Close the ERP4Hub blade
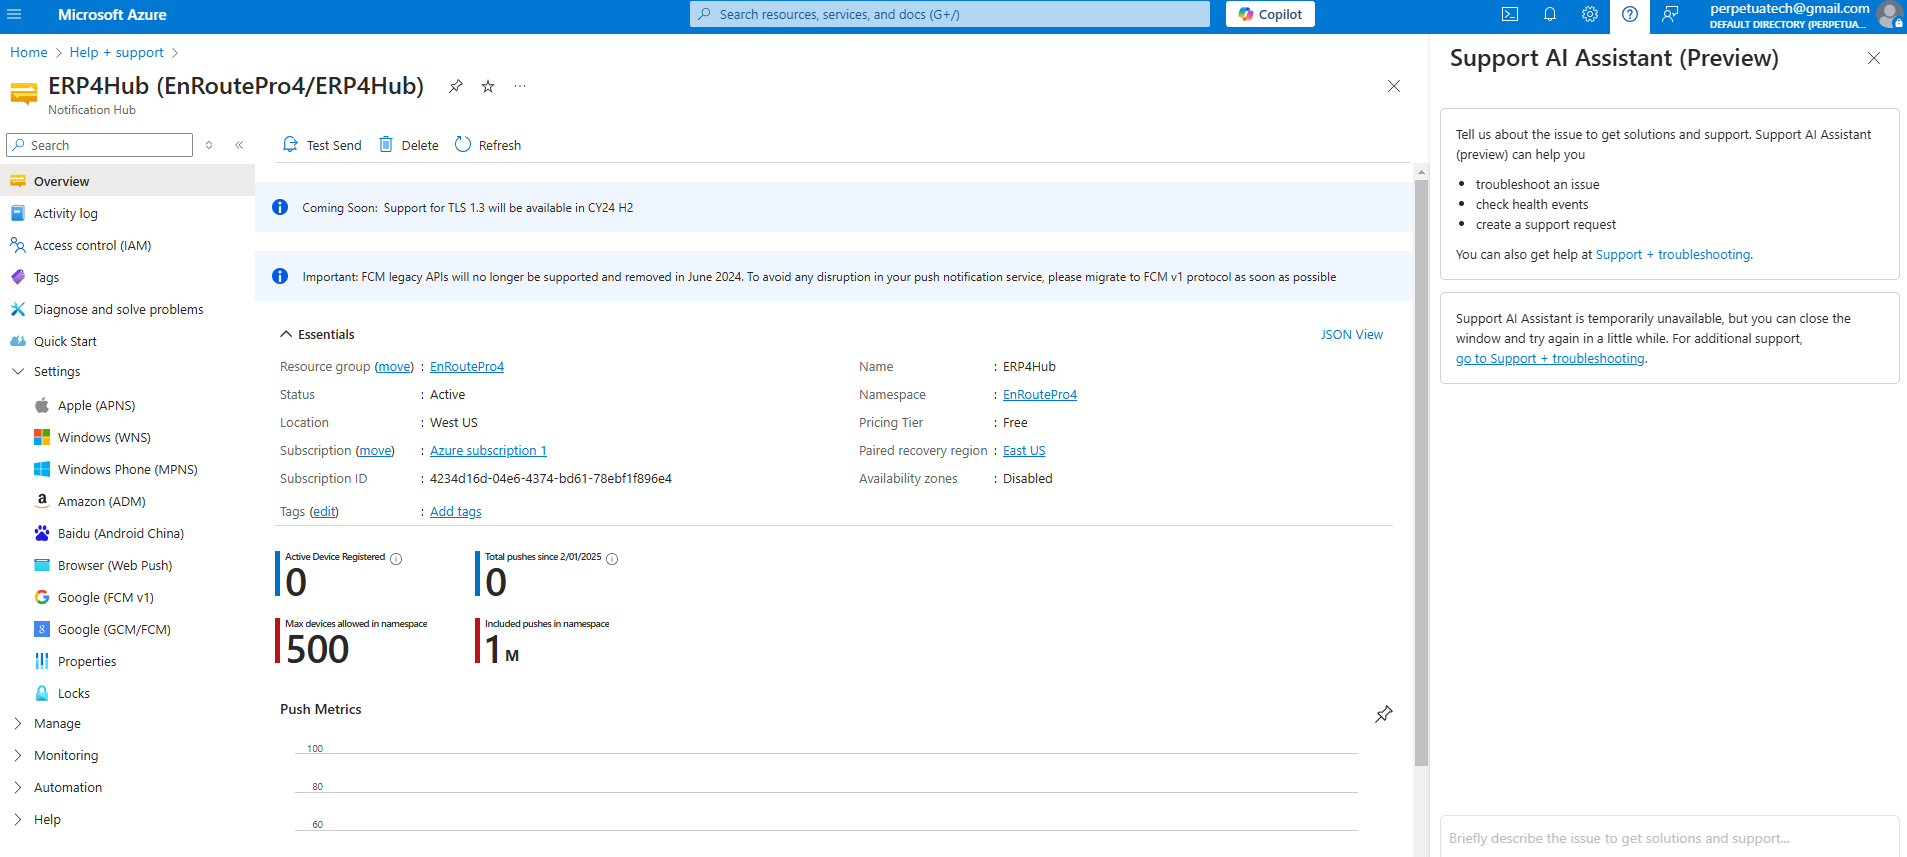The height and width of the screenshot is (857, 1907). click(1394, 86)
